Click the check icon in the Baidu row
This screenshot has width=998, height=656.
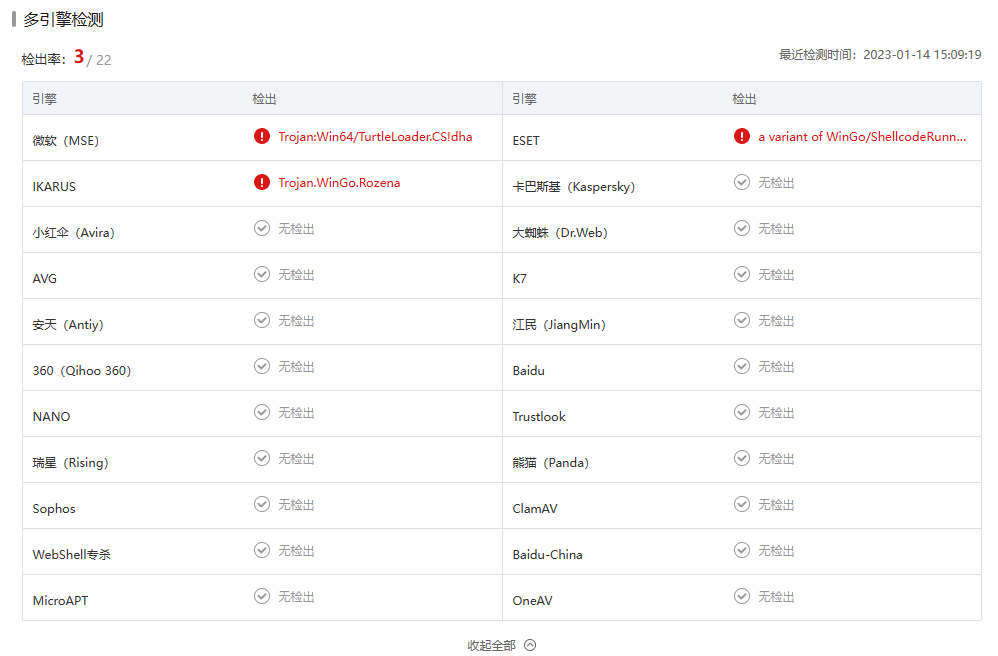point(741,366)
